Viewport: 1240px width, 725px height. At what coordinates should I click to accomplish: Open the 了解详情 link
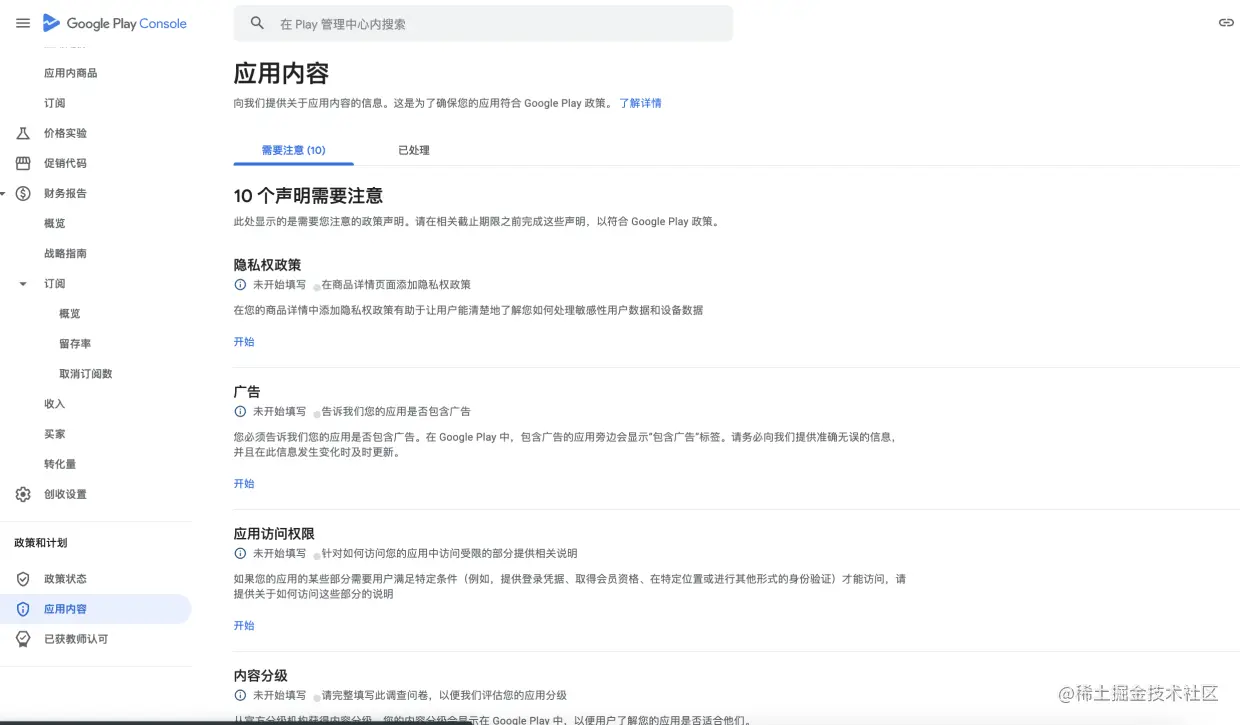(640, 102)
